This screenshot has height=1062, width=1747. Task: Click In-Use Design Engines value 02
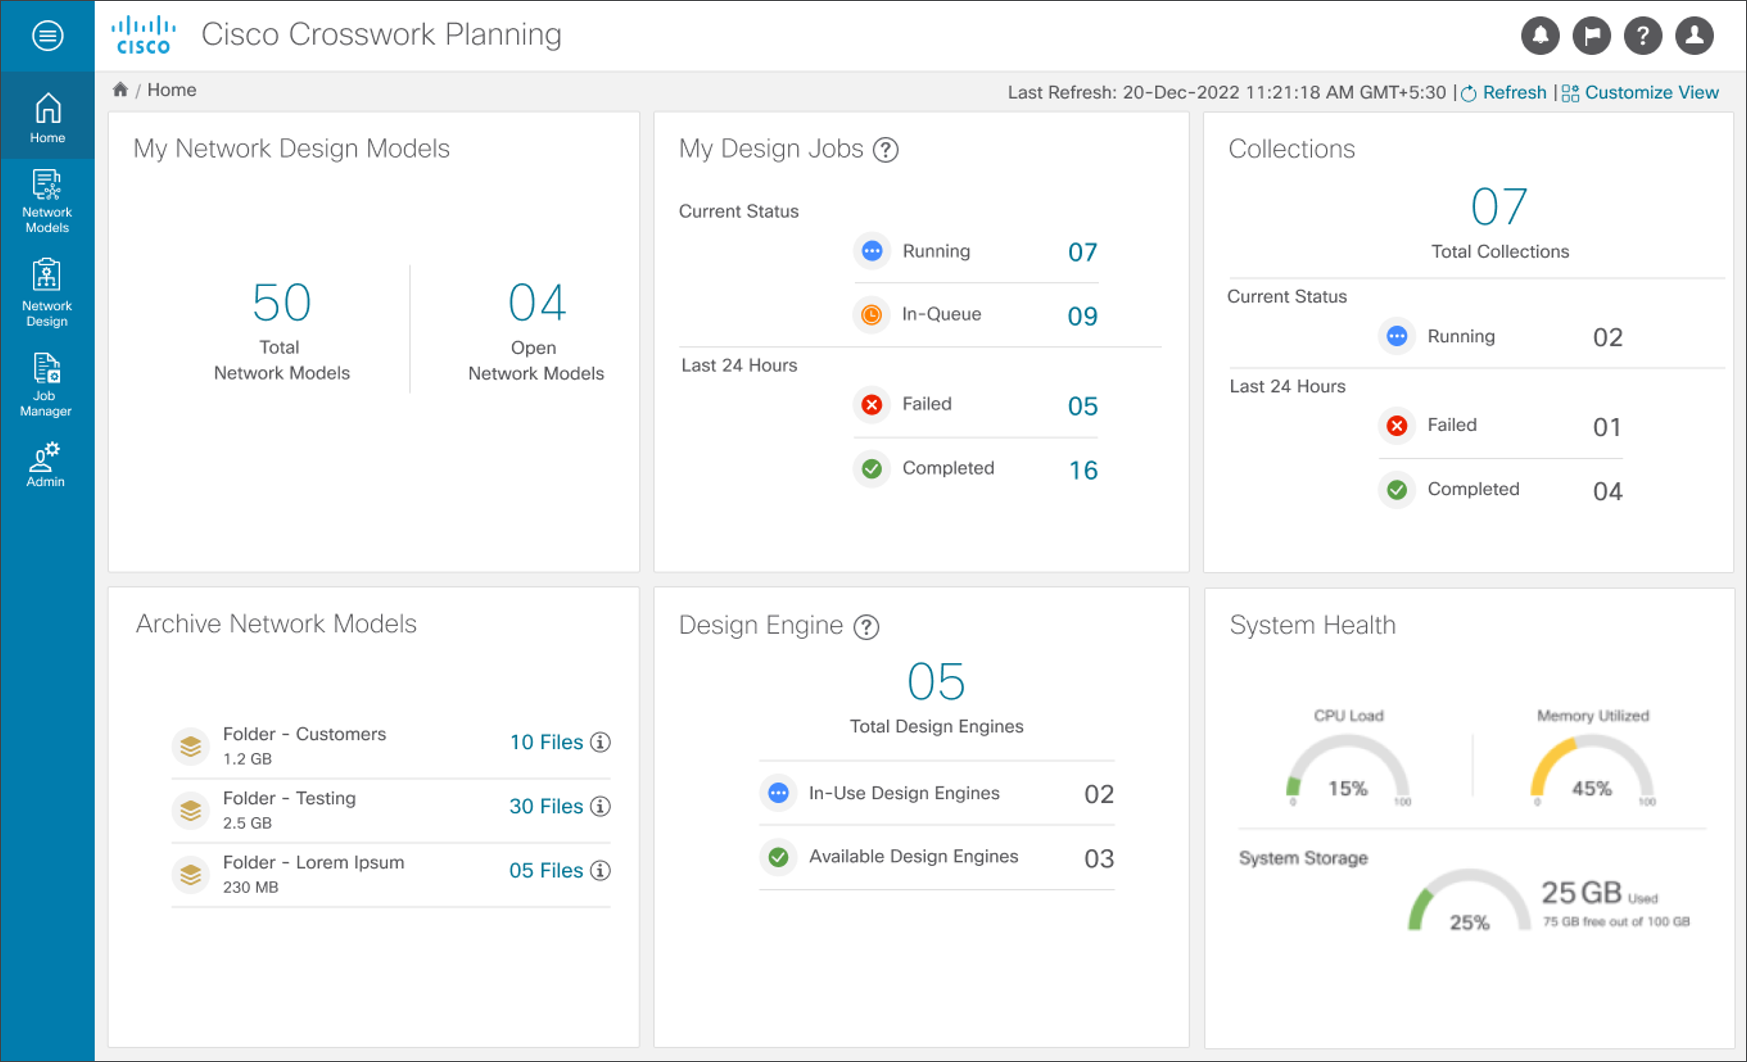pos(1099,795)
